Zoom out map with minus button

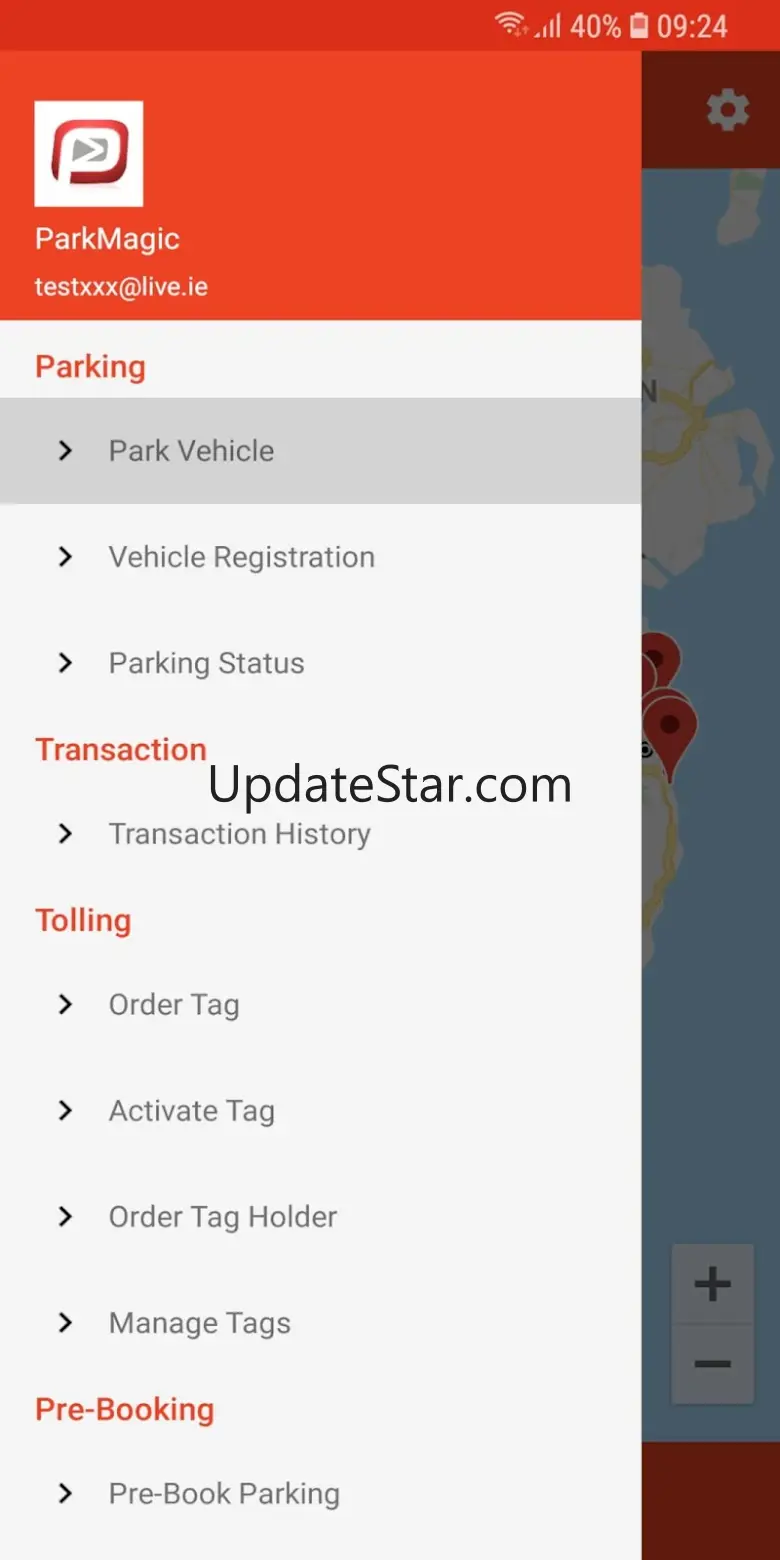pyautogui.click(x=712, y=1364)
